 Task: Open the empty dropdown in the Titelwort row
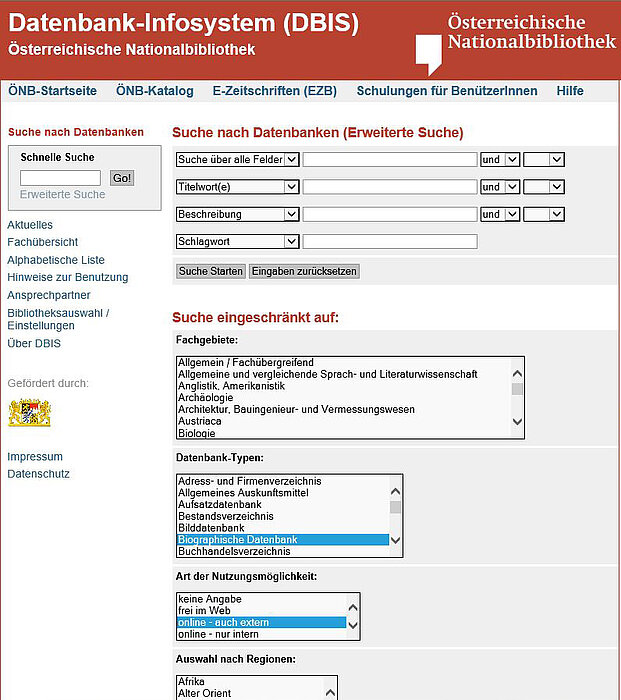click(x=544, y=187)
